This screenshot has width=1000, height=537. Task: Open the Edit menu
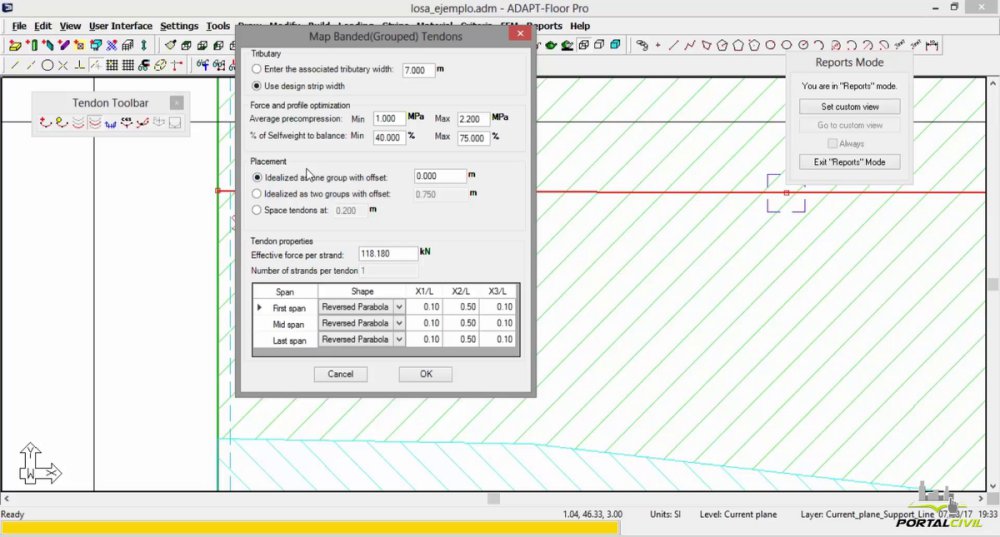43,26
